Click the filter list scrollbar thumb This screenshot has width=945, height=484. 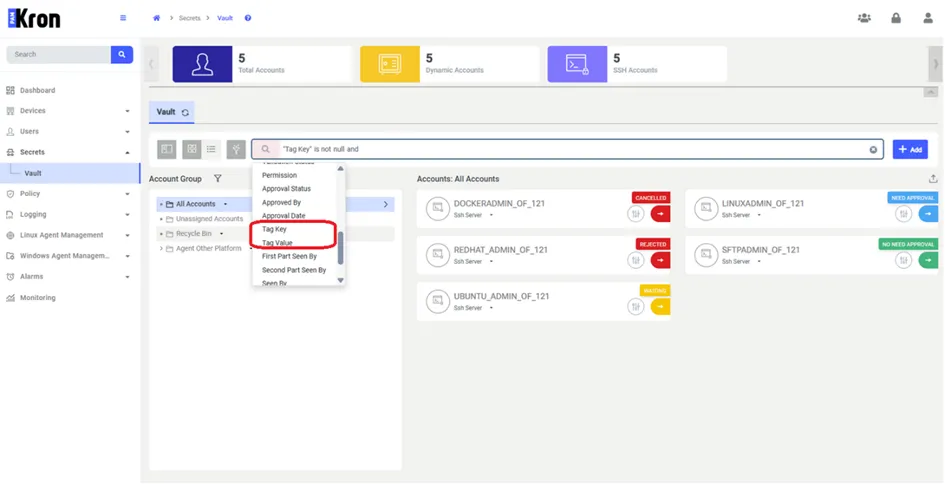click(x=341, y=247)
